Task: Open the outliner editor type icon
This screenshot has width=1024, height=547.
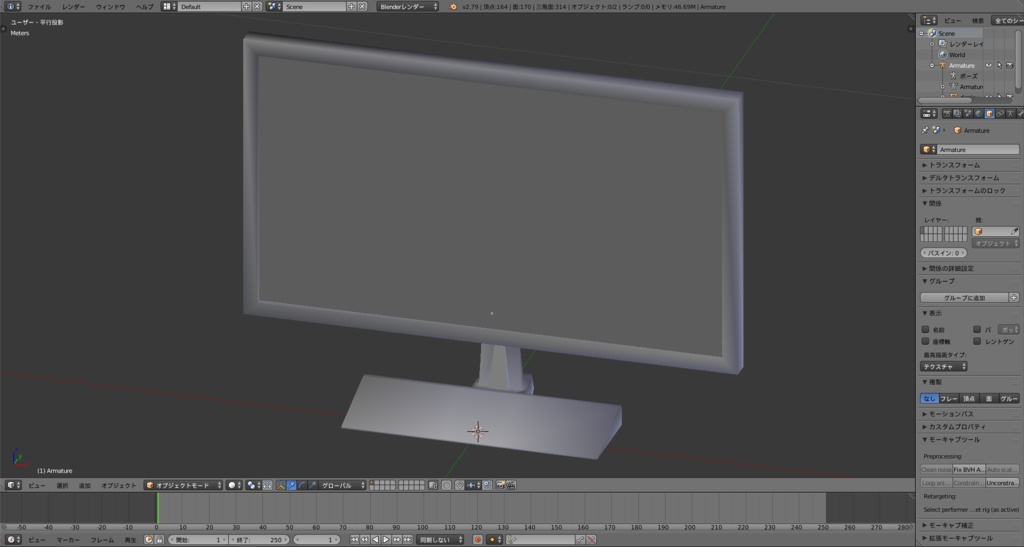Action: [x=929, y=21]
